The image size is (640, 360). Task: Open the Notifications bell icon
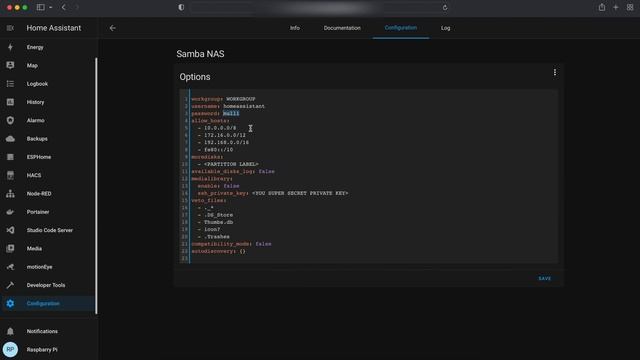(x=10, y=331)
